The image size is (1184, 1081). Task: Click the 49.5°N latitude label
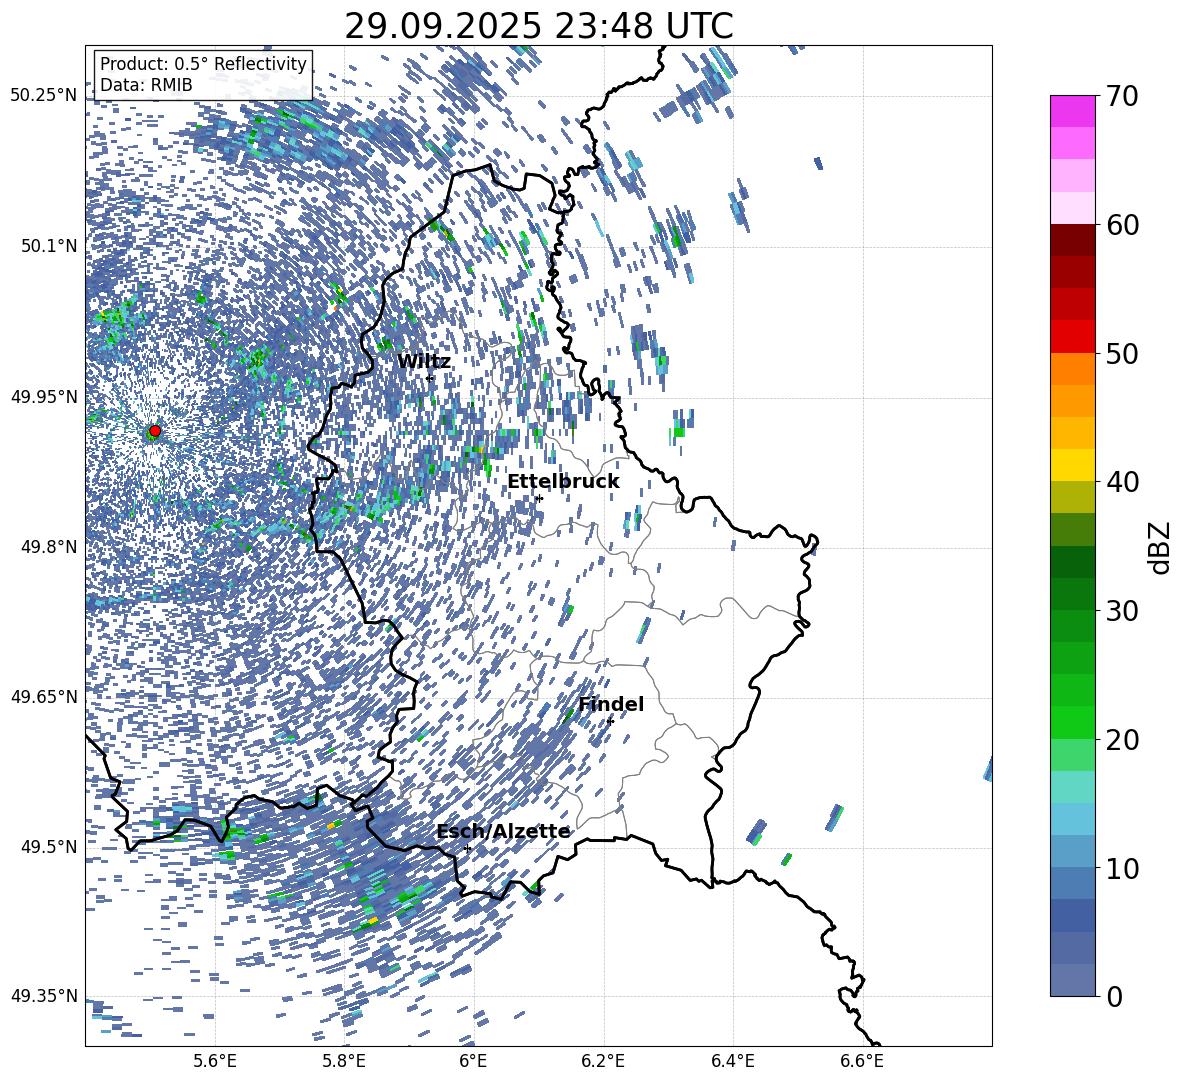(48, 846)
